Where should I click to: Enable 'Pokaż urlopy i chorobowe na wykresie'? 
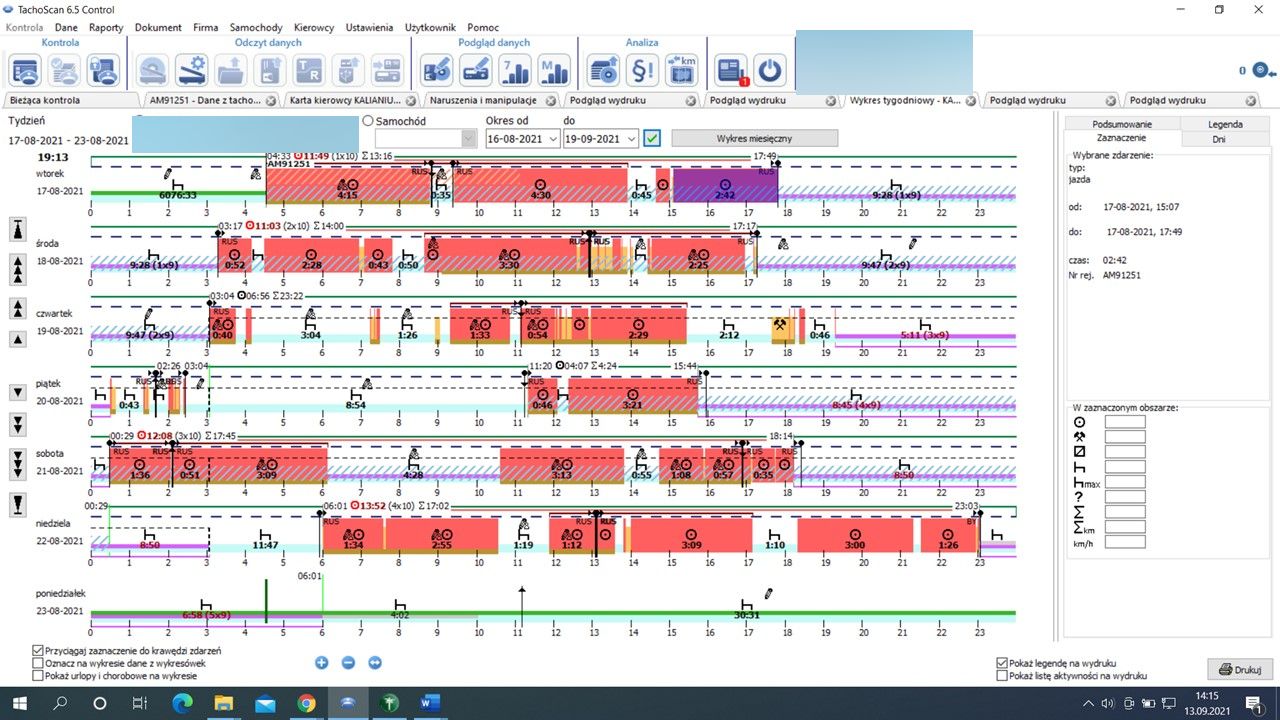click(x=38, y=676)
